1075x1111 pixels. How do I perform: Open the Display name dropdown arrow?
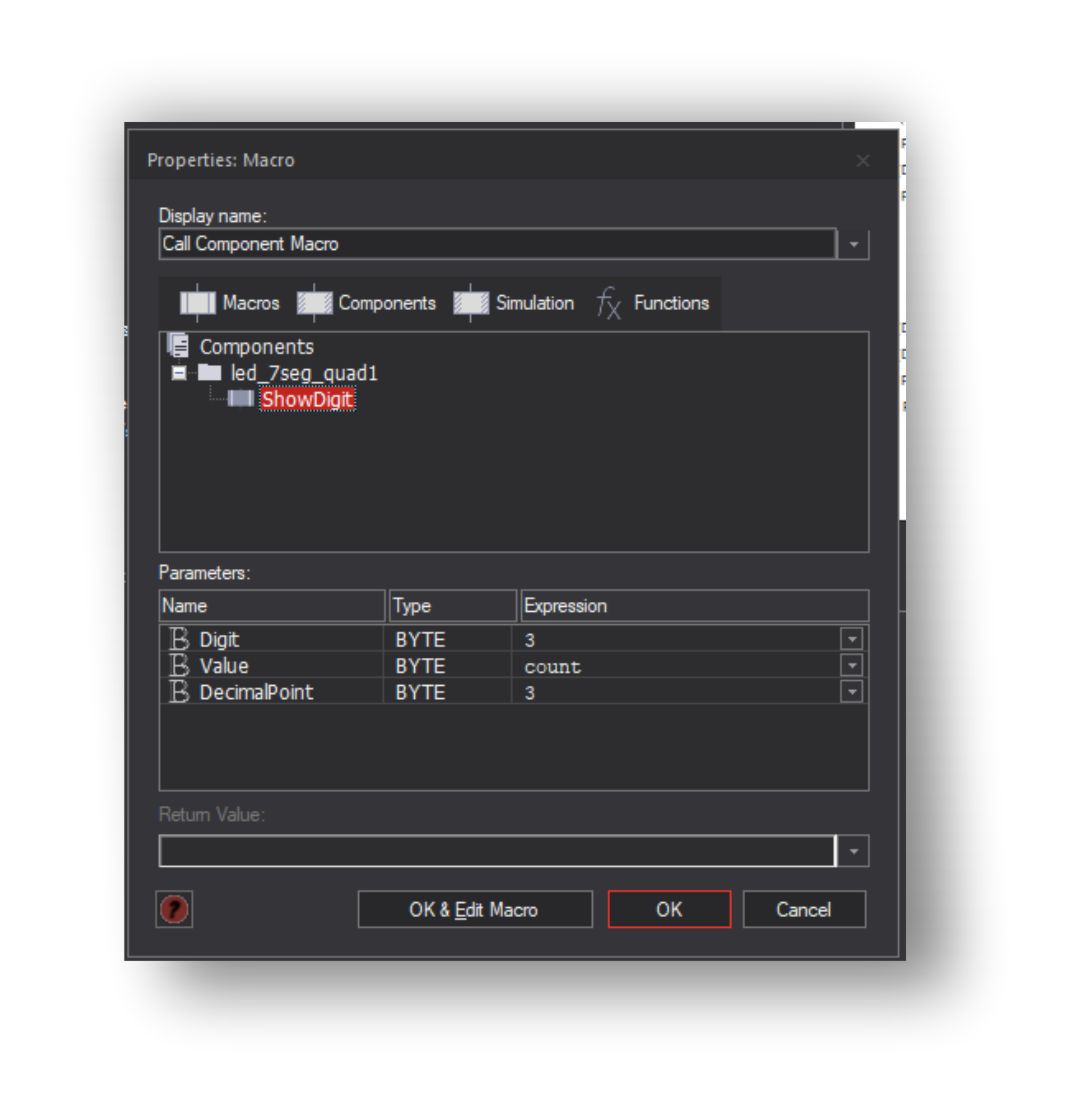click(x=854, y=244)
